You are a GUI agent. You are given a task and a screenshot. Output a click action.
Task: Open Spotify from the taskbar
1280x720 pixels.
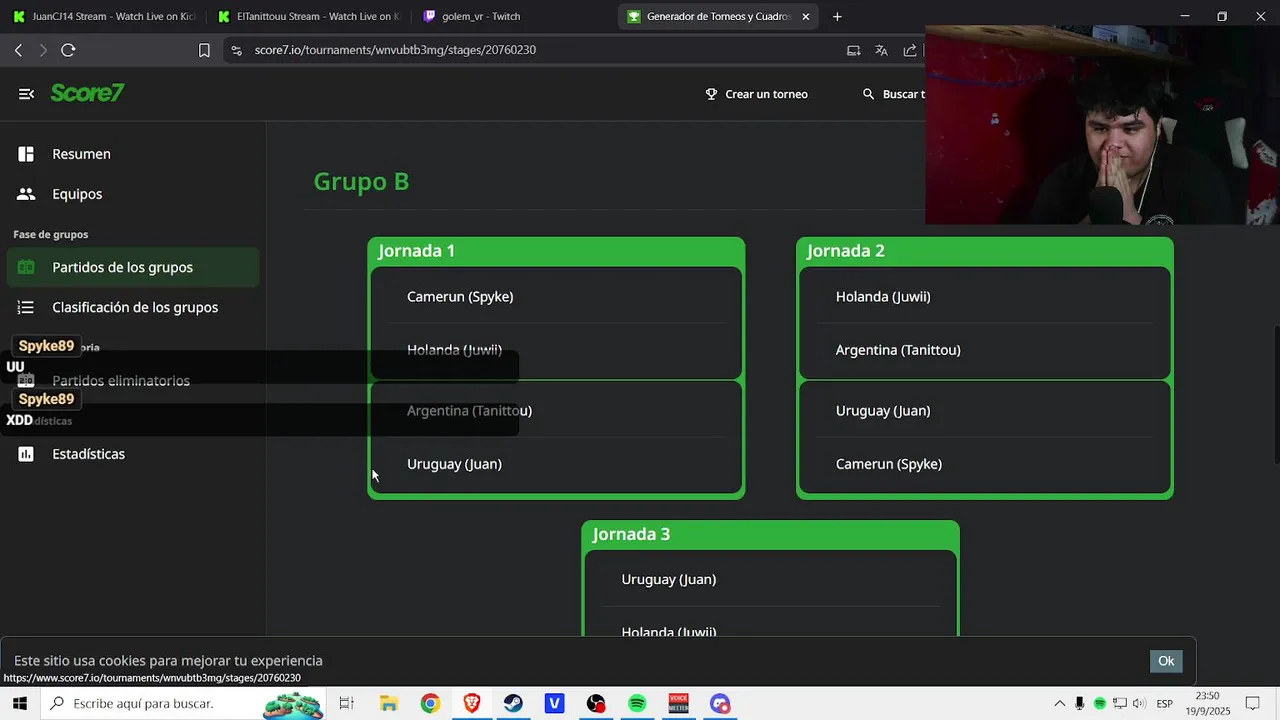coord(637,704)
